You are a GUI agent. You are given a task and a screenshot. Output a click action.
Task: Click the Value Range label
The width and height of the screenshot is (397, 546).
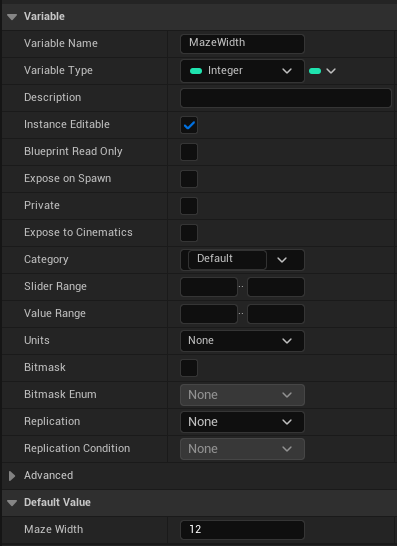coord(55,313)
